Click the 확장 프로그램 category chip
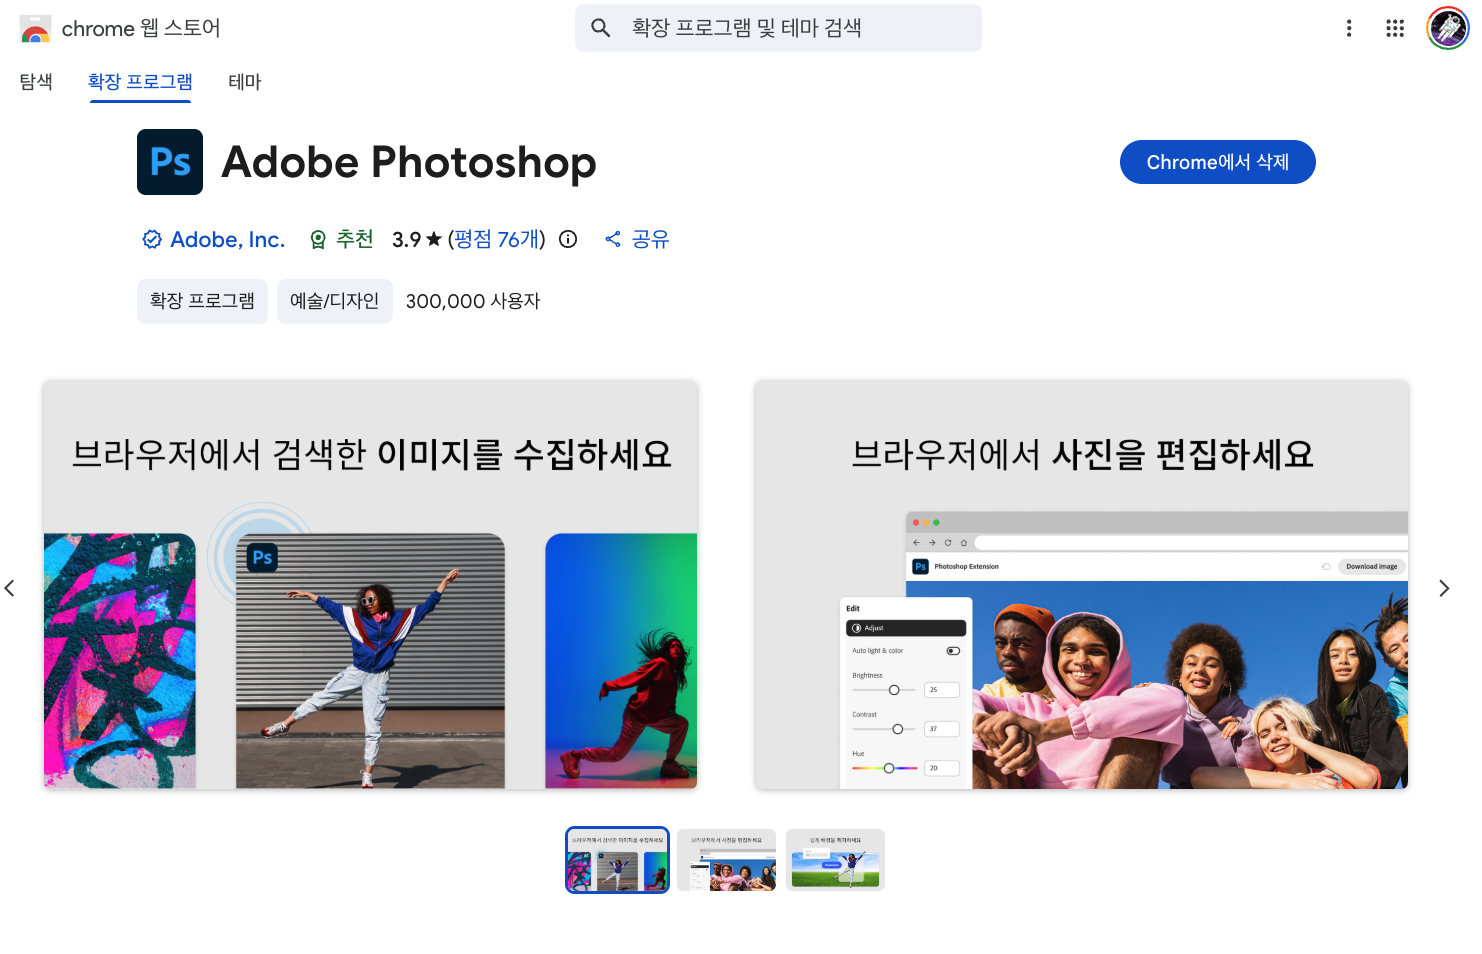The width and height of the screenshot is (1482, 954). point(202,301)
